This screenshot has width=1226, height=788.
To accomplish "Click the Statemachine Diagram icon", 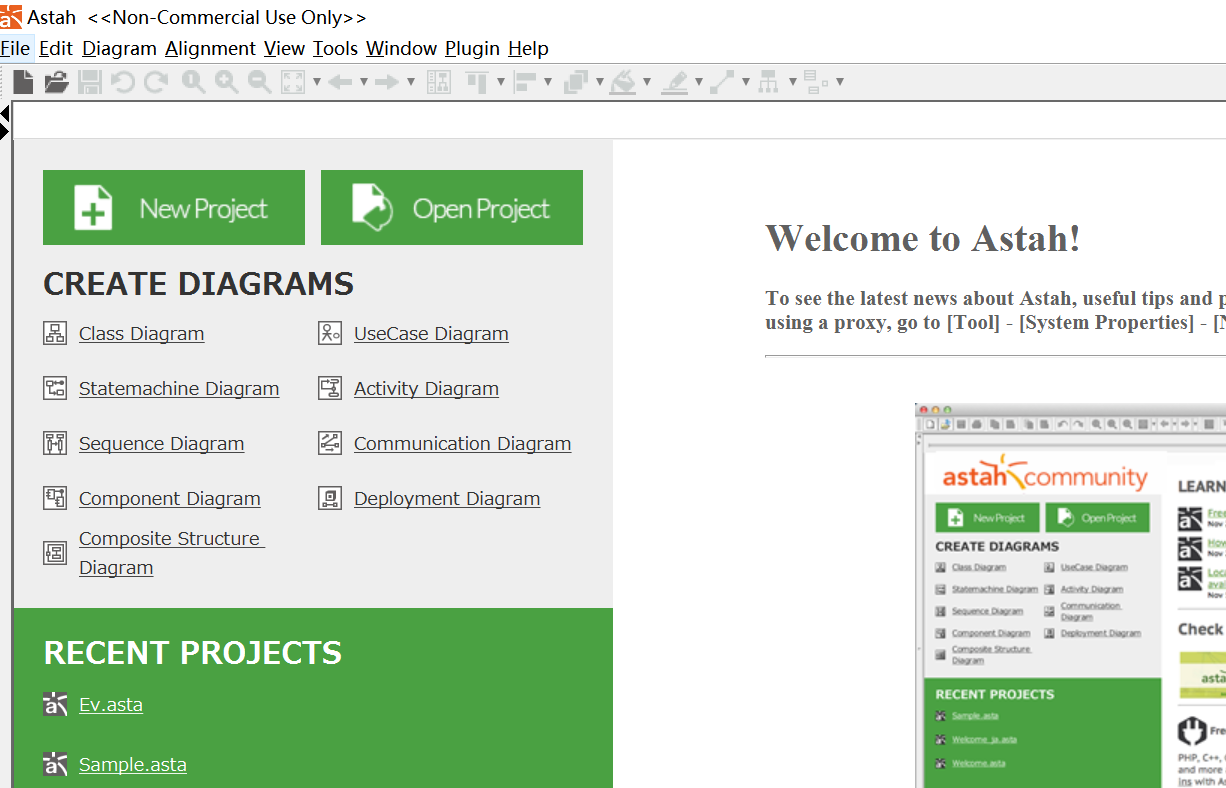I will click(55, 389).
